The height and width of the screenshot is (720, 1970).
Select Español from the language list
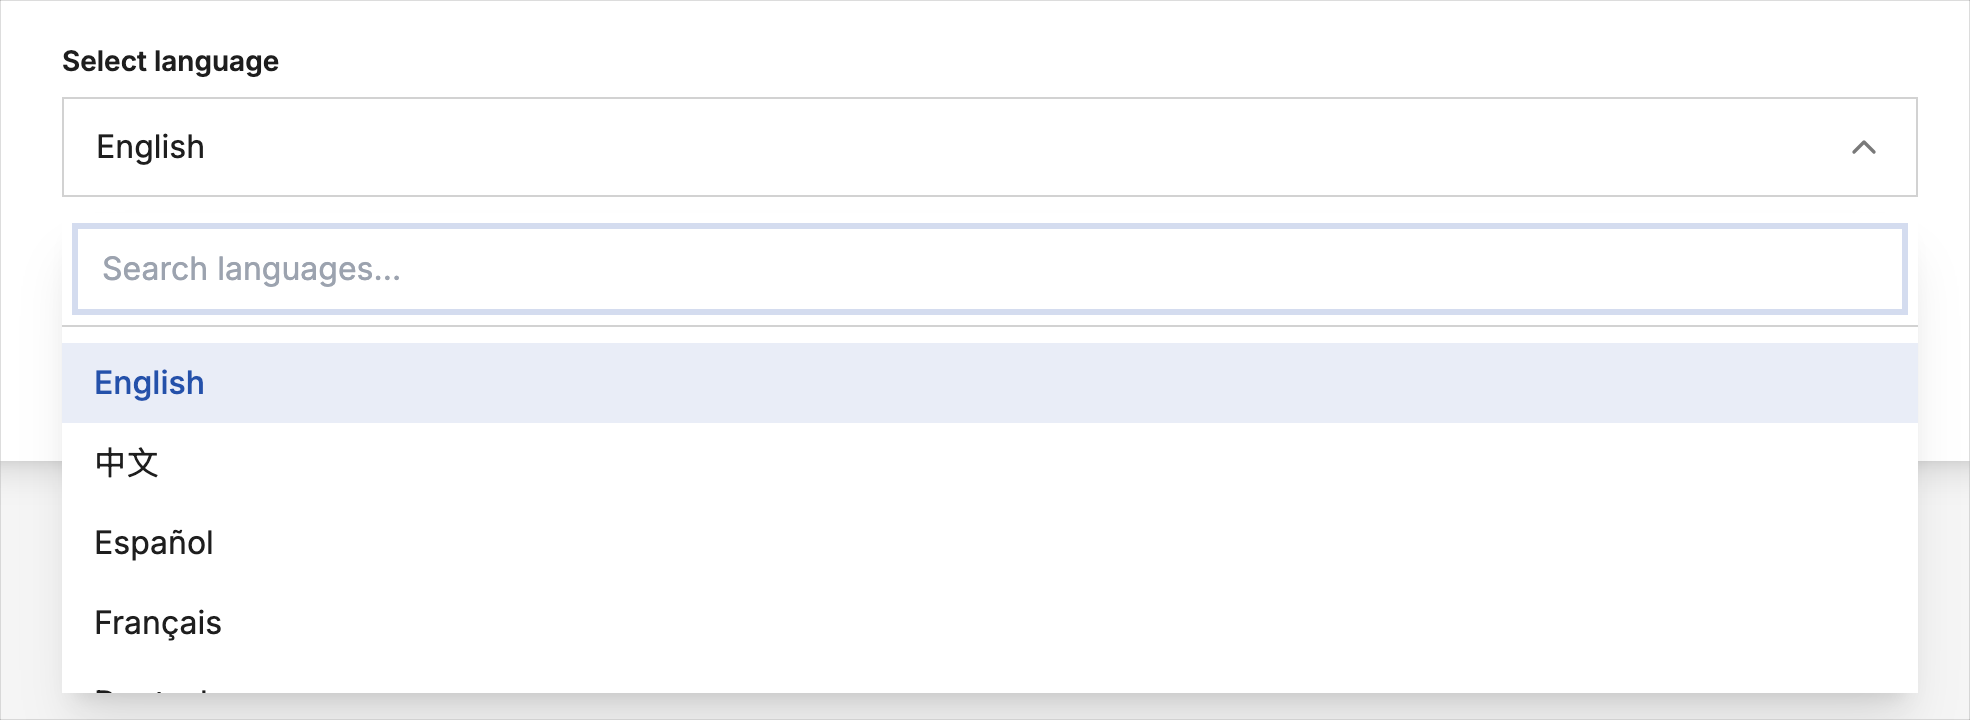154,543
